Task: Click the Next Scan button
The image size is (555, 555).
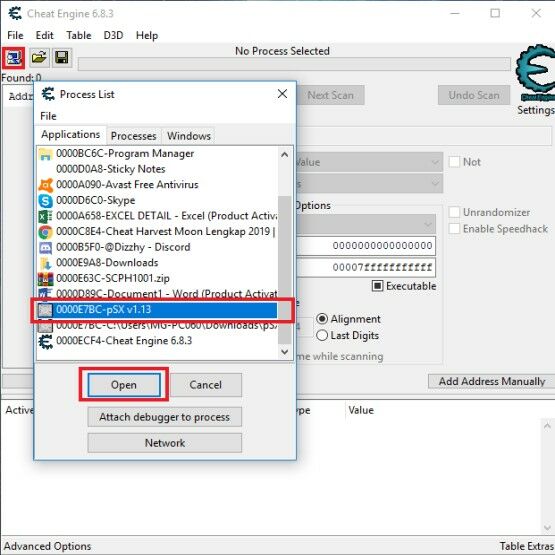Action: tap(330, 95)
